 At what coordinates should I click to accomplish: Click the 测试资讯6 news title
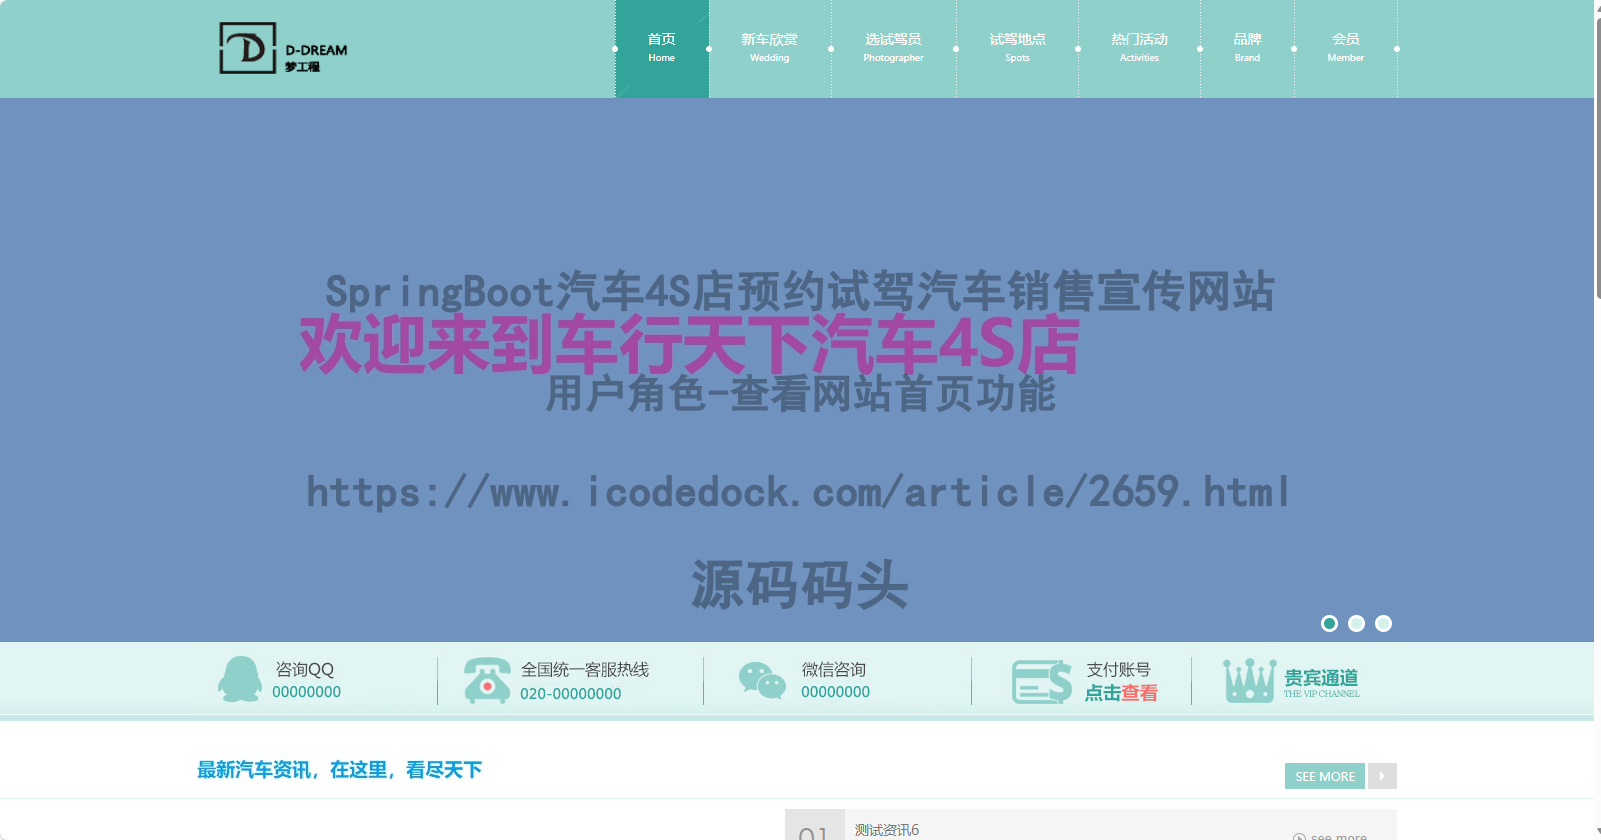[x=887, y=830]
